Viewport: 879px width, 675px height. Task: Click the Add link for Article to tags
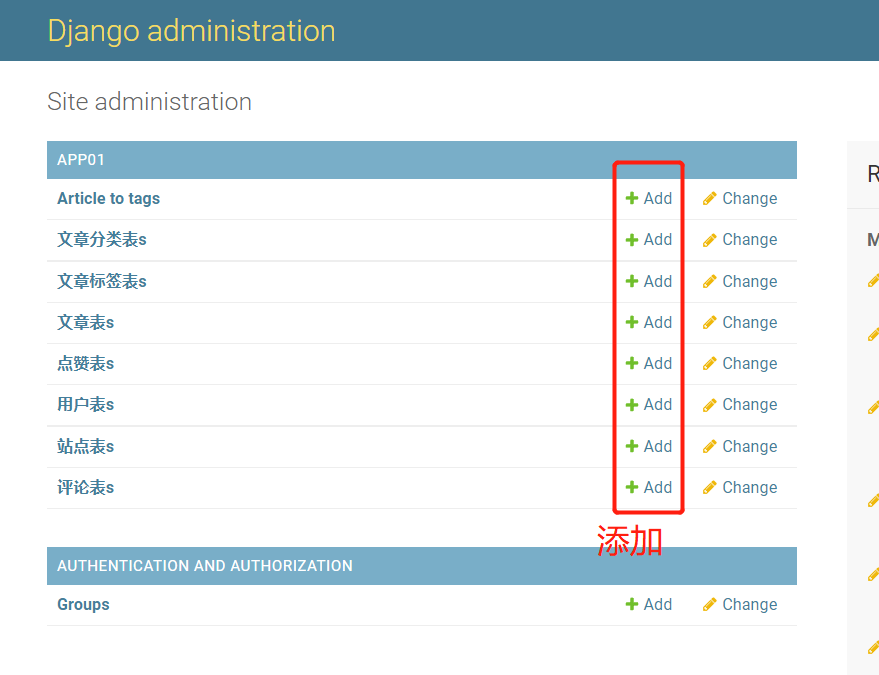click(658, 198)
